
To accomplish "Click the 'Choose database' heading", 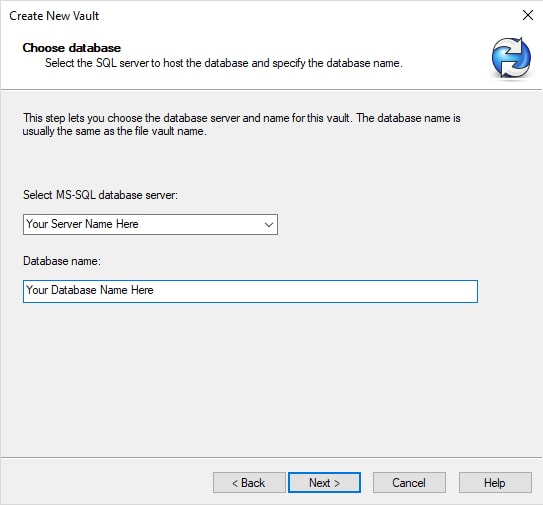I will [x=72, y=48].
